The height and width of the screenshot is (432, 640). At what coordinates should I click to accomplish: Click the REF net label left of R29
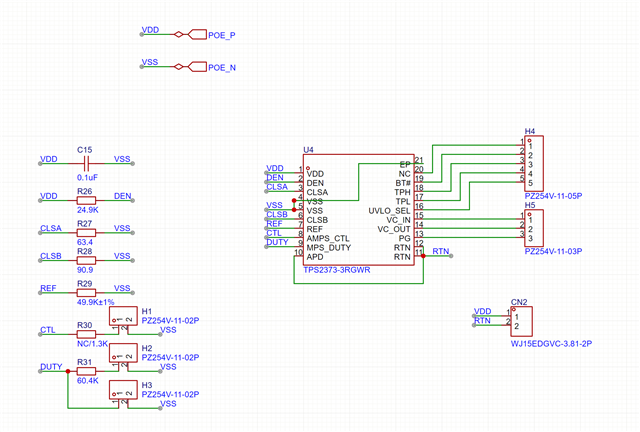click(x=48, y=288)
